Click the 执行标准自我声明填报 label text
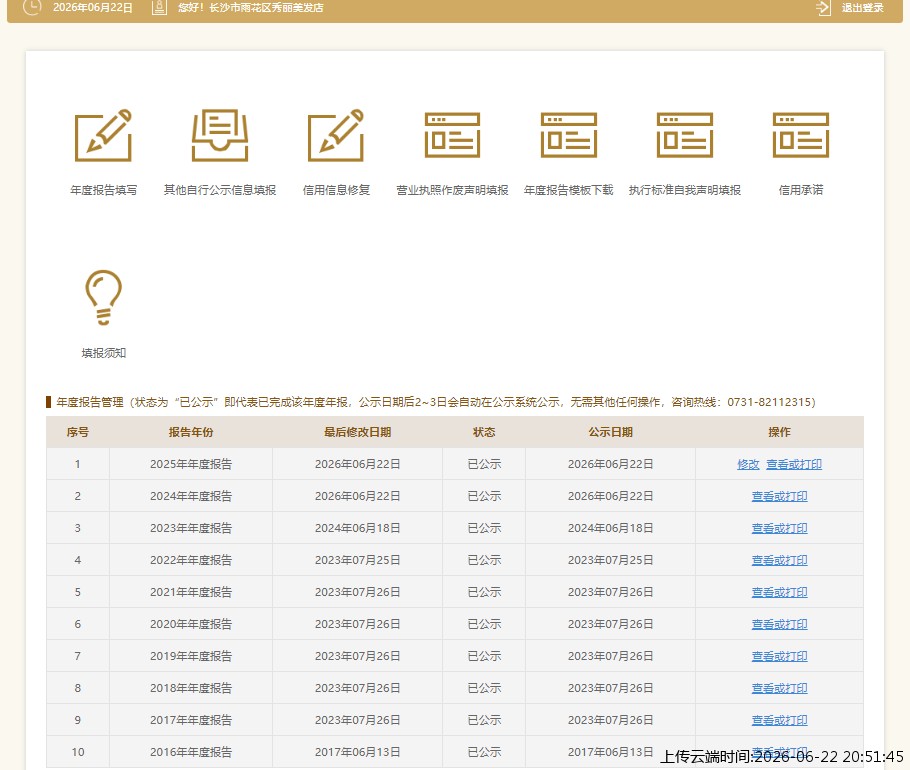The width and height of the screenshot is (910, 770). pos(685,190)
